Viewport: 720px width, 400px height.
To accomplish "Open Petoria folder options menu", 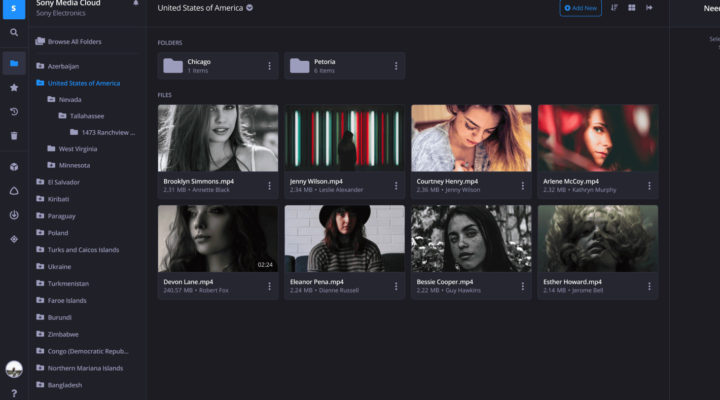I will [396, 66].
